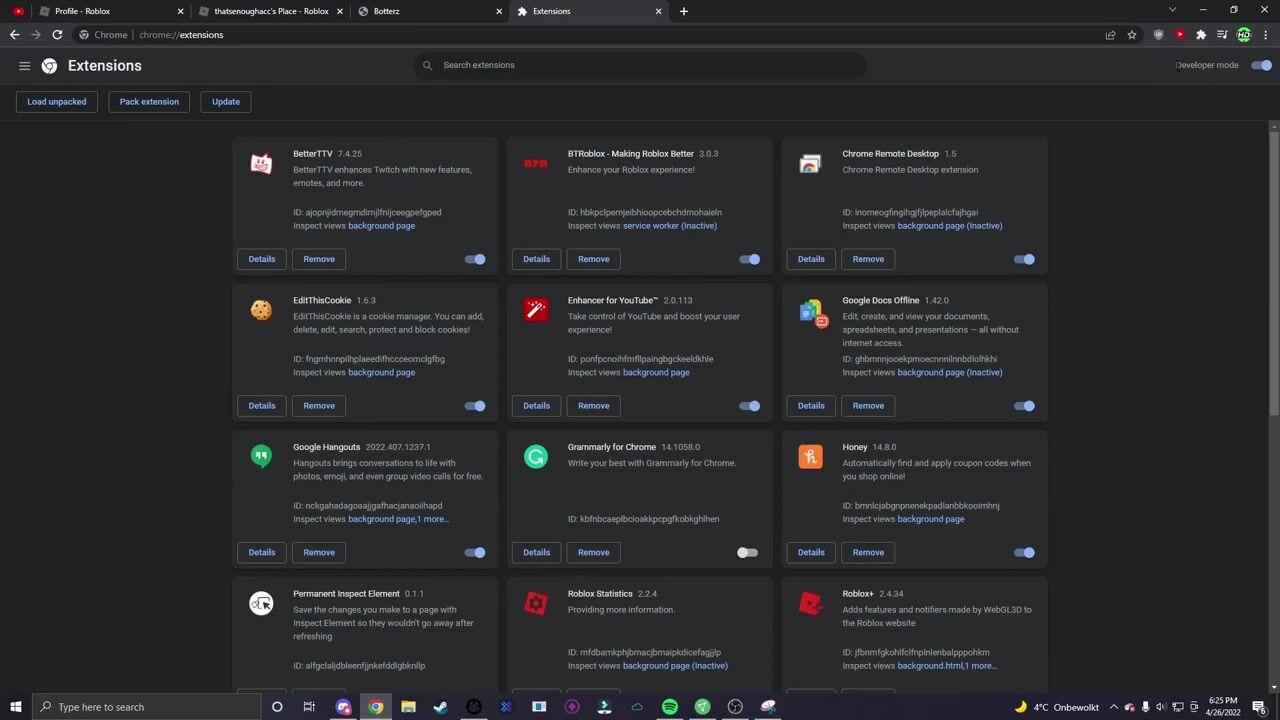
Task: Open the tab search chevron dropdown
Action: (1172, 10)
